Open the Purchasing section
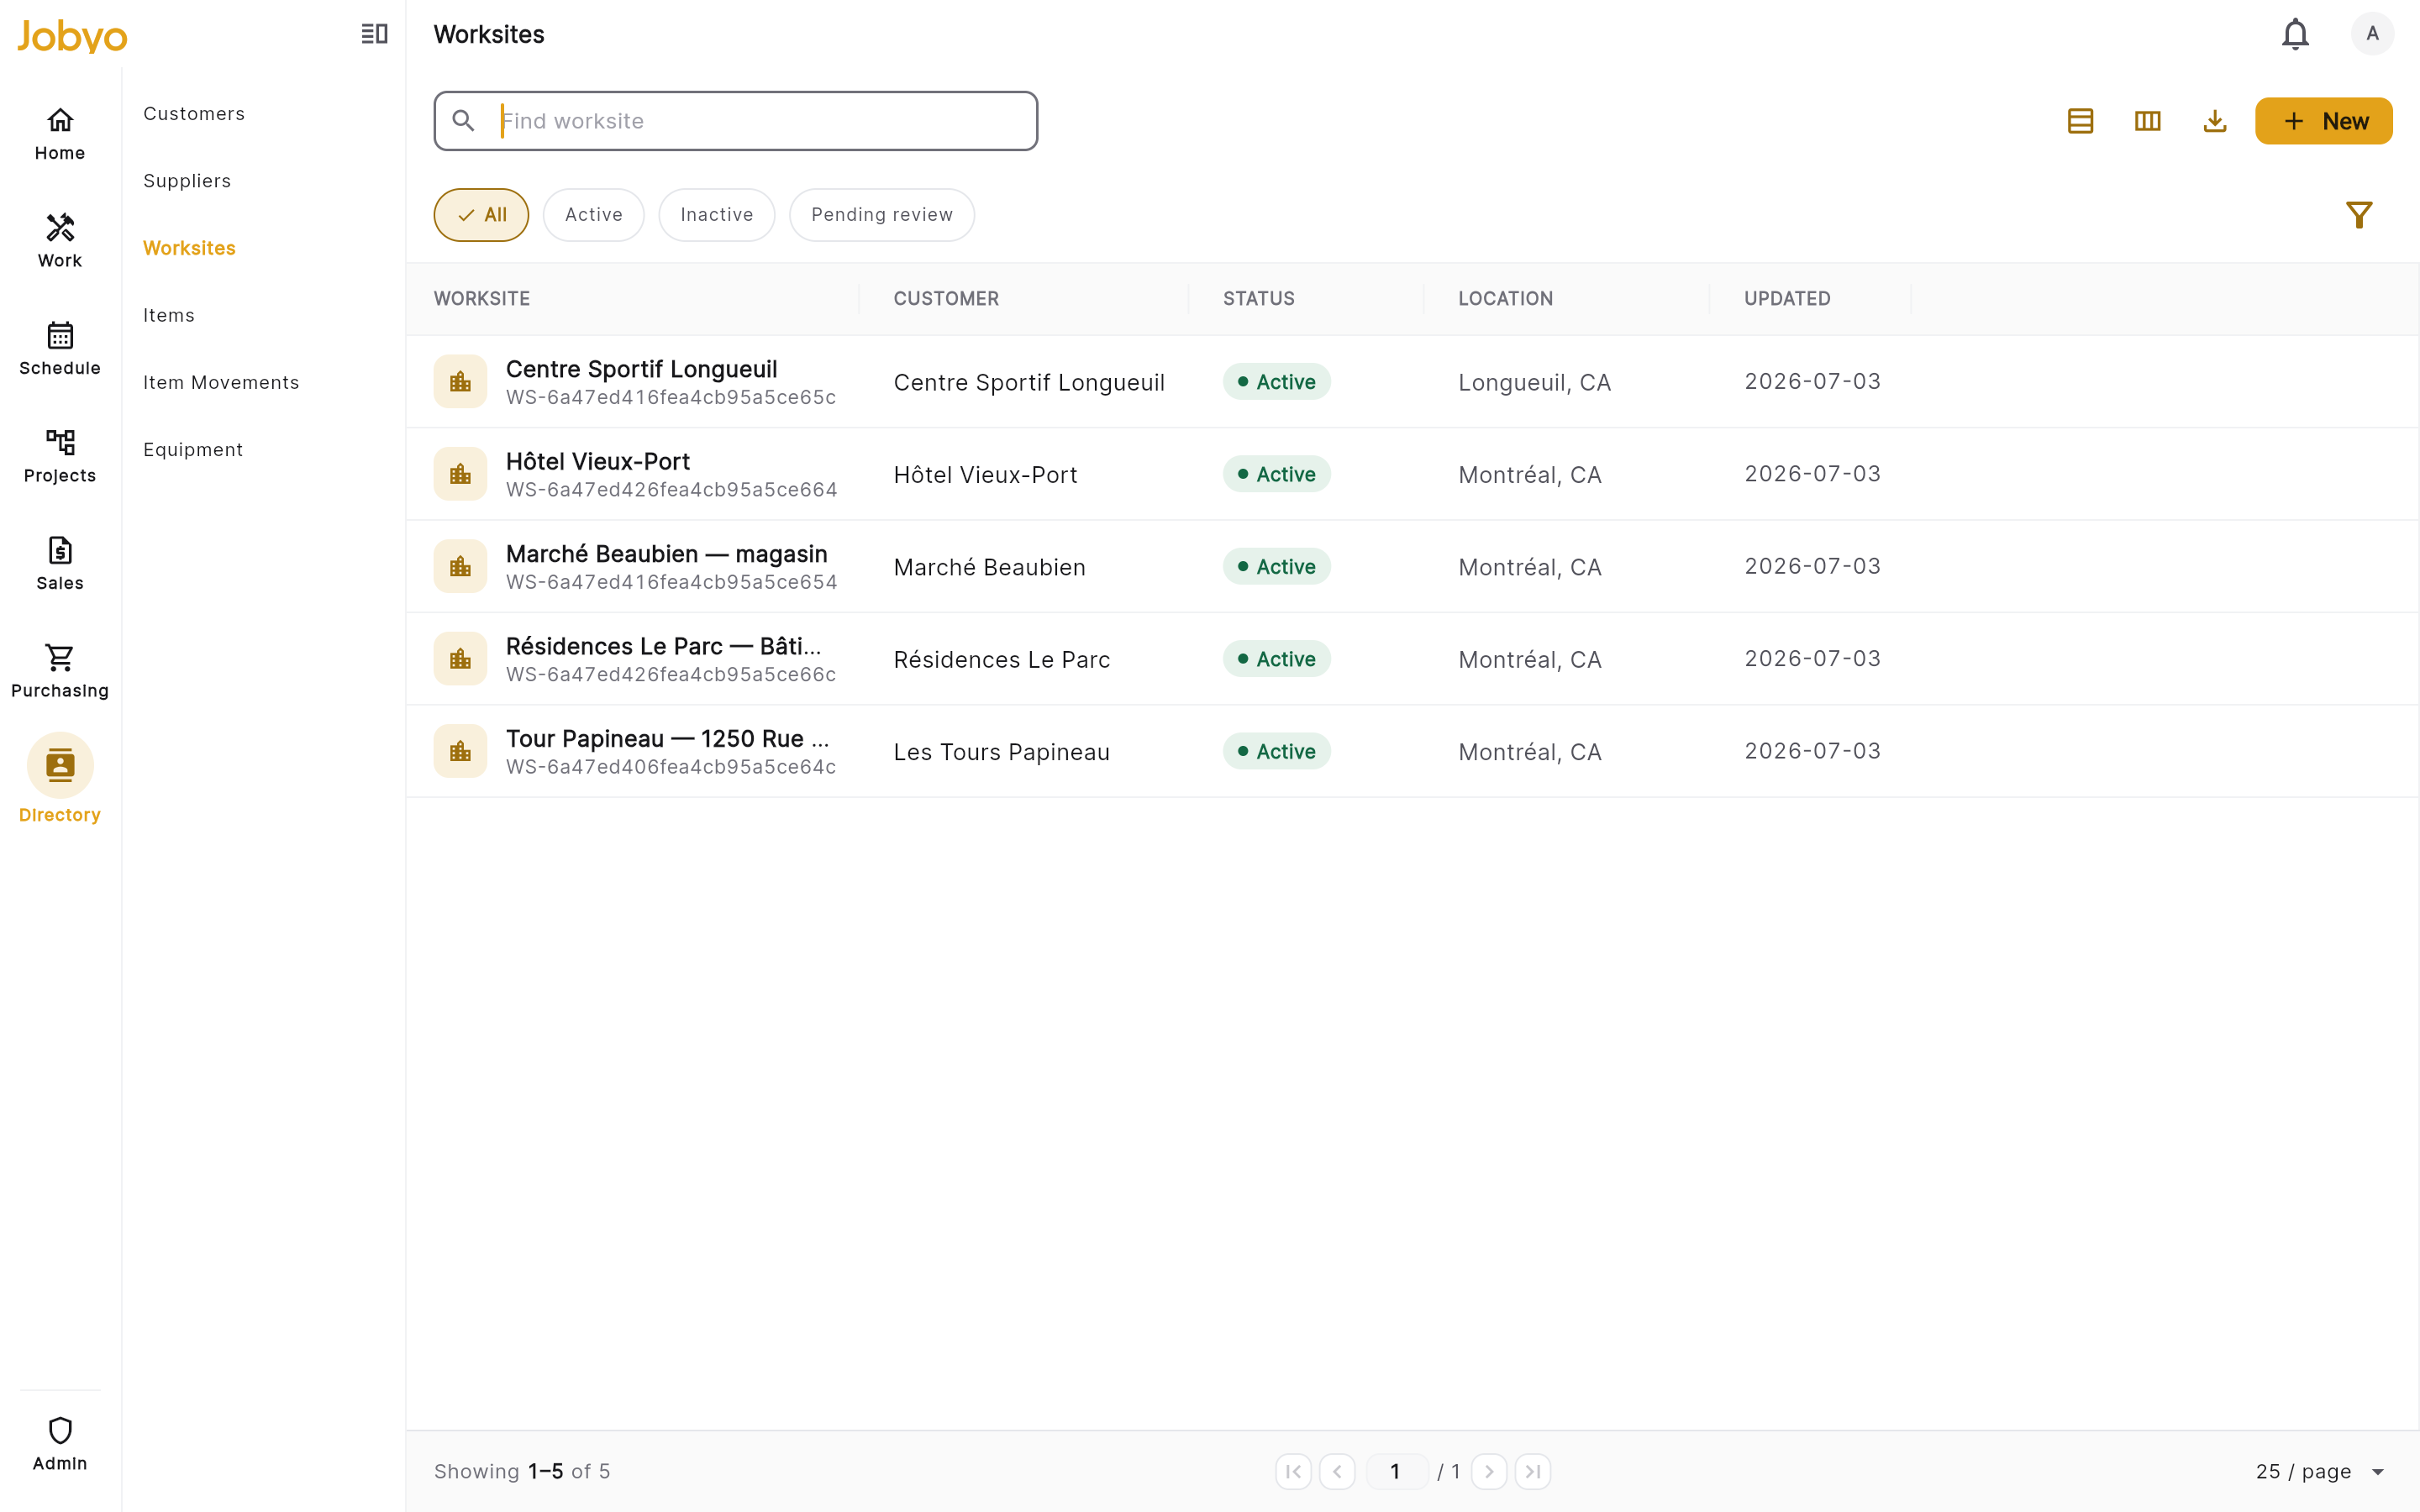This screenshot has height=1512, width=2420. (x=60, y=671)
